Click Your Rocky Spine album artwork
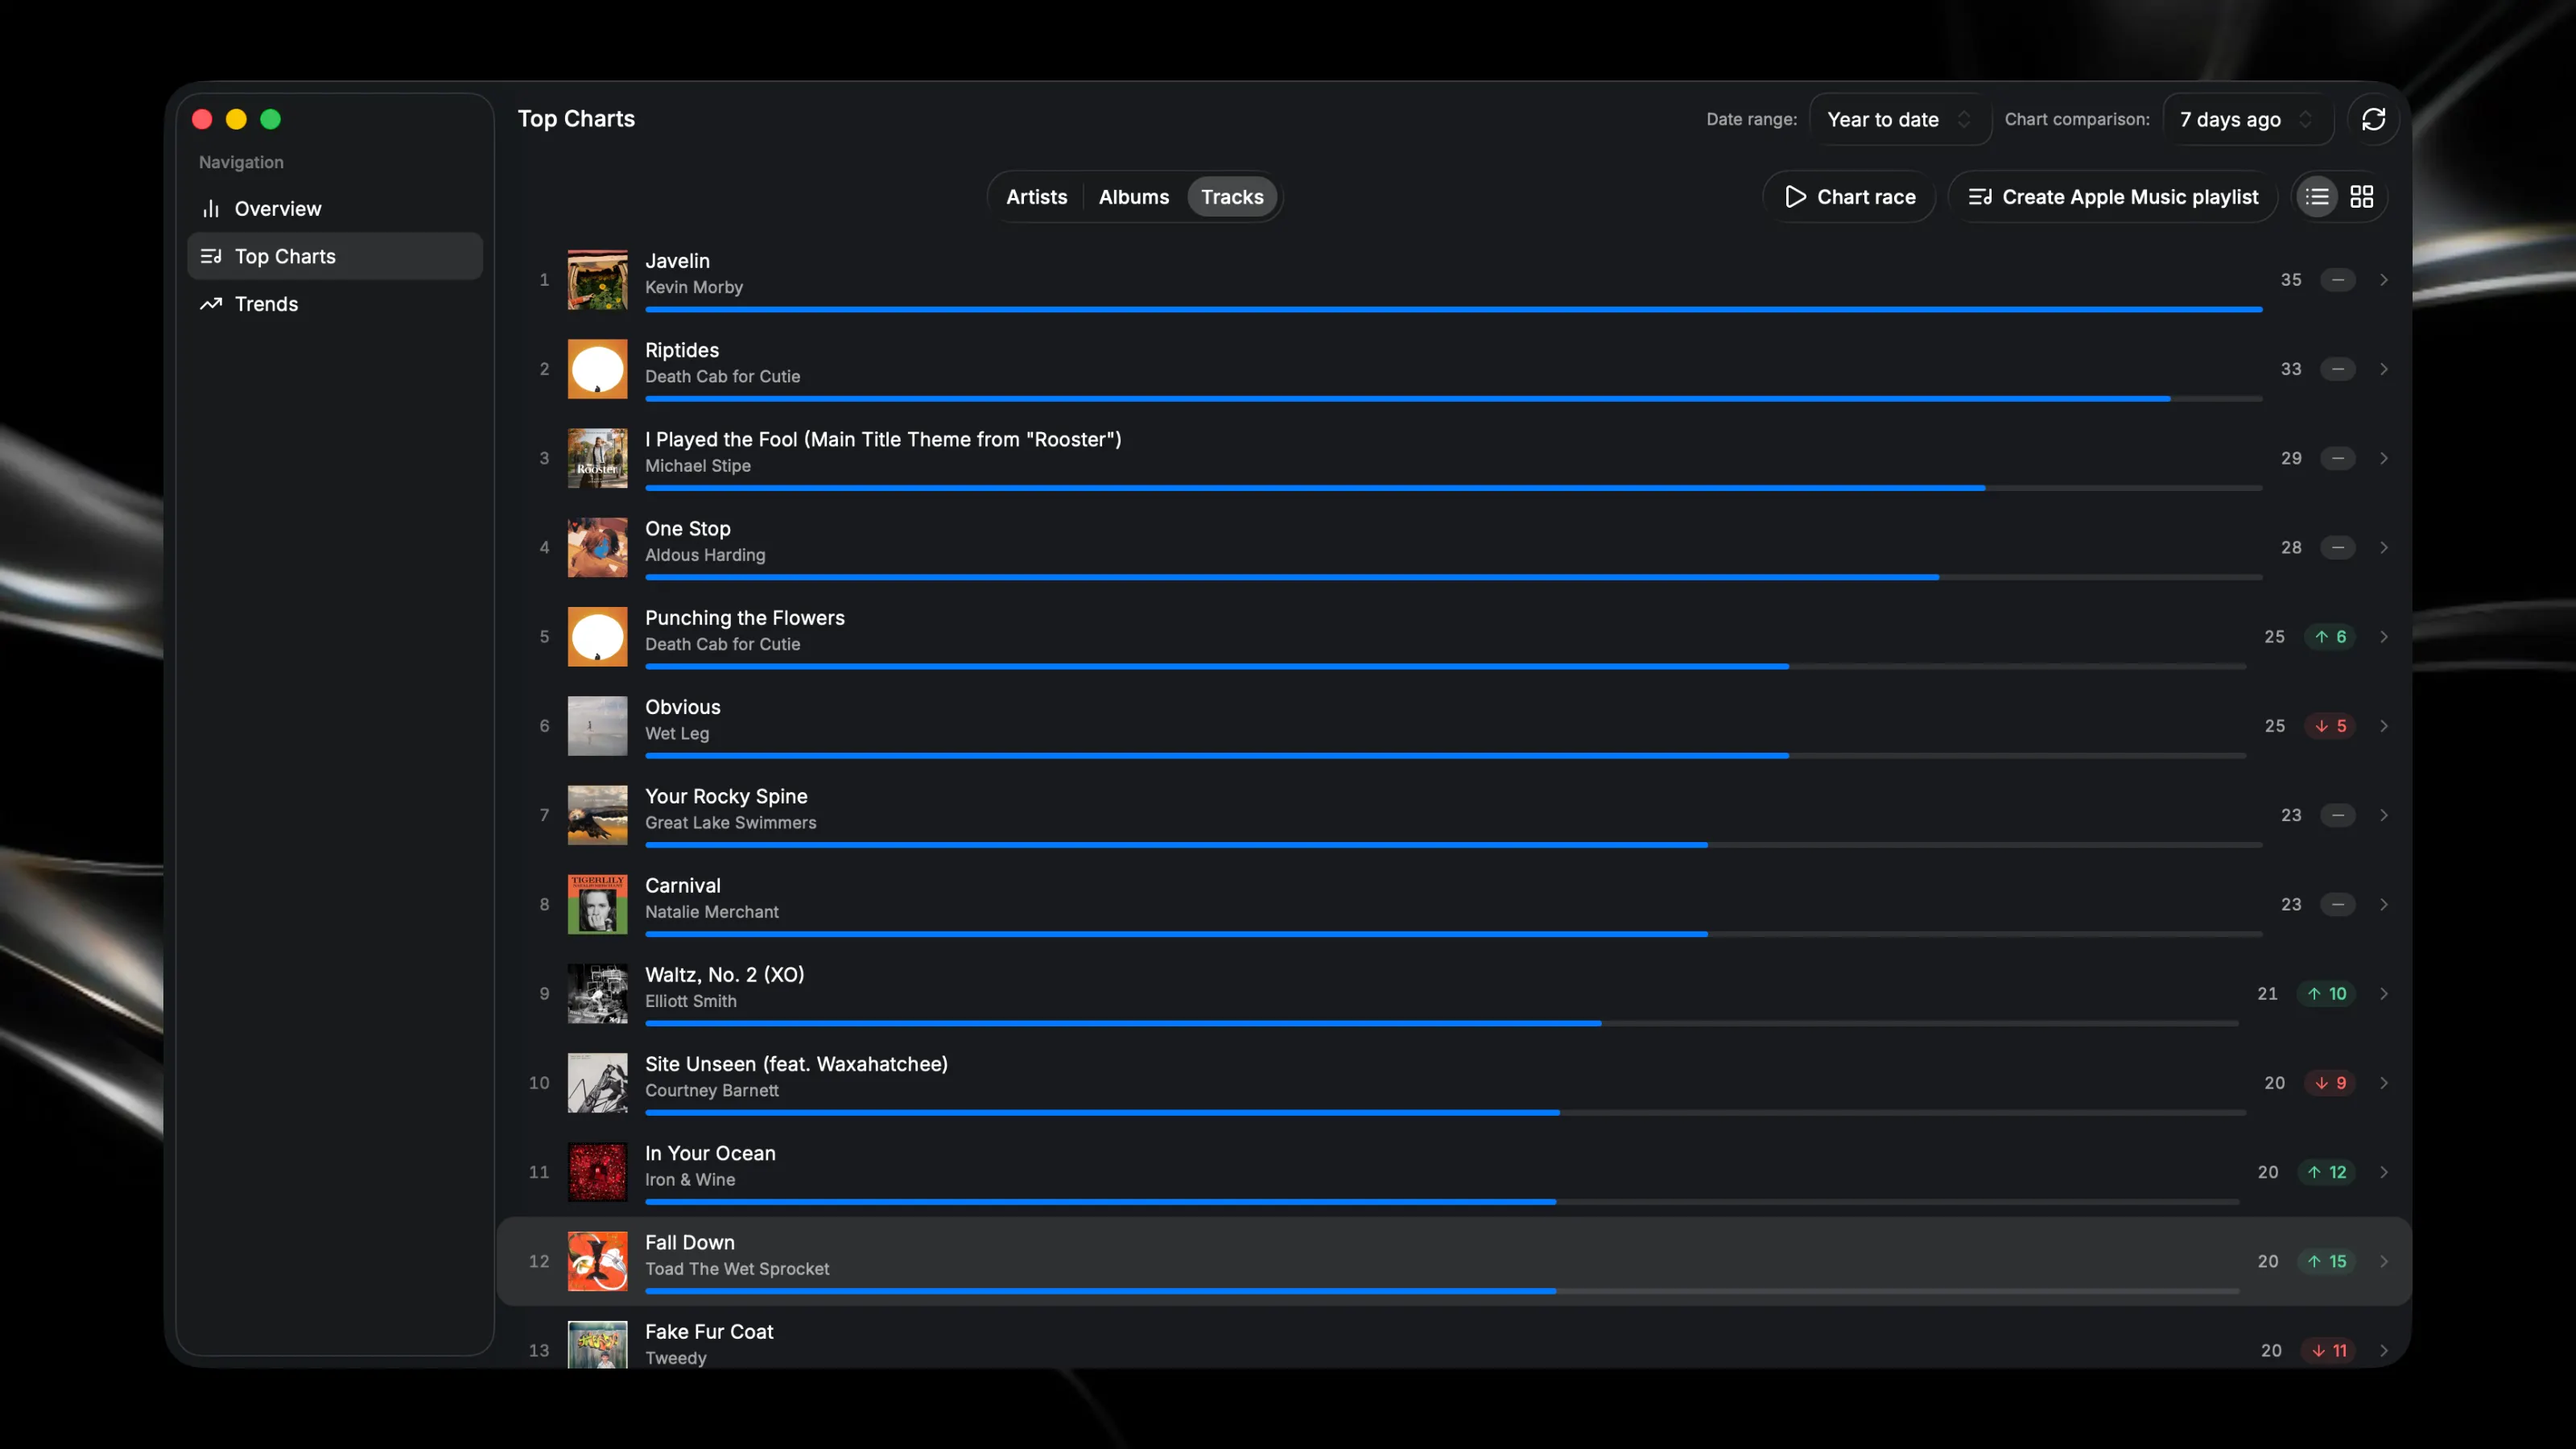The height and width of the screenshot is (1449, 2576). [x=597, y=815]
